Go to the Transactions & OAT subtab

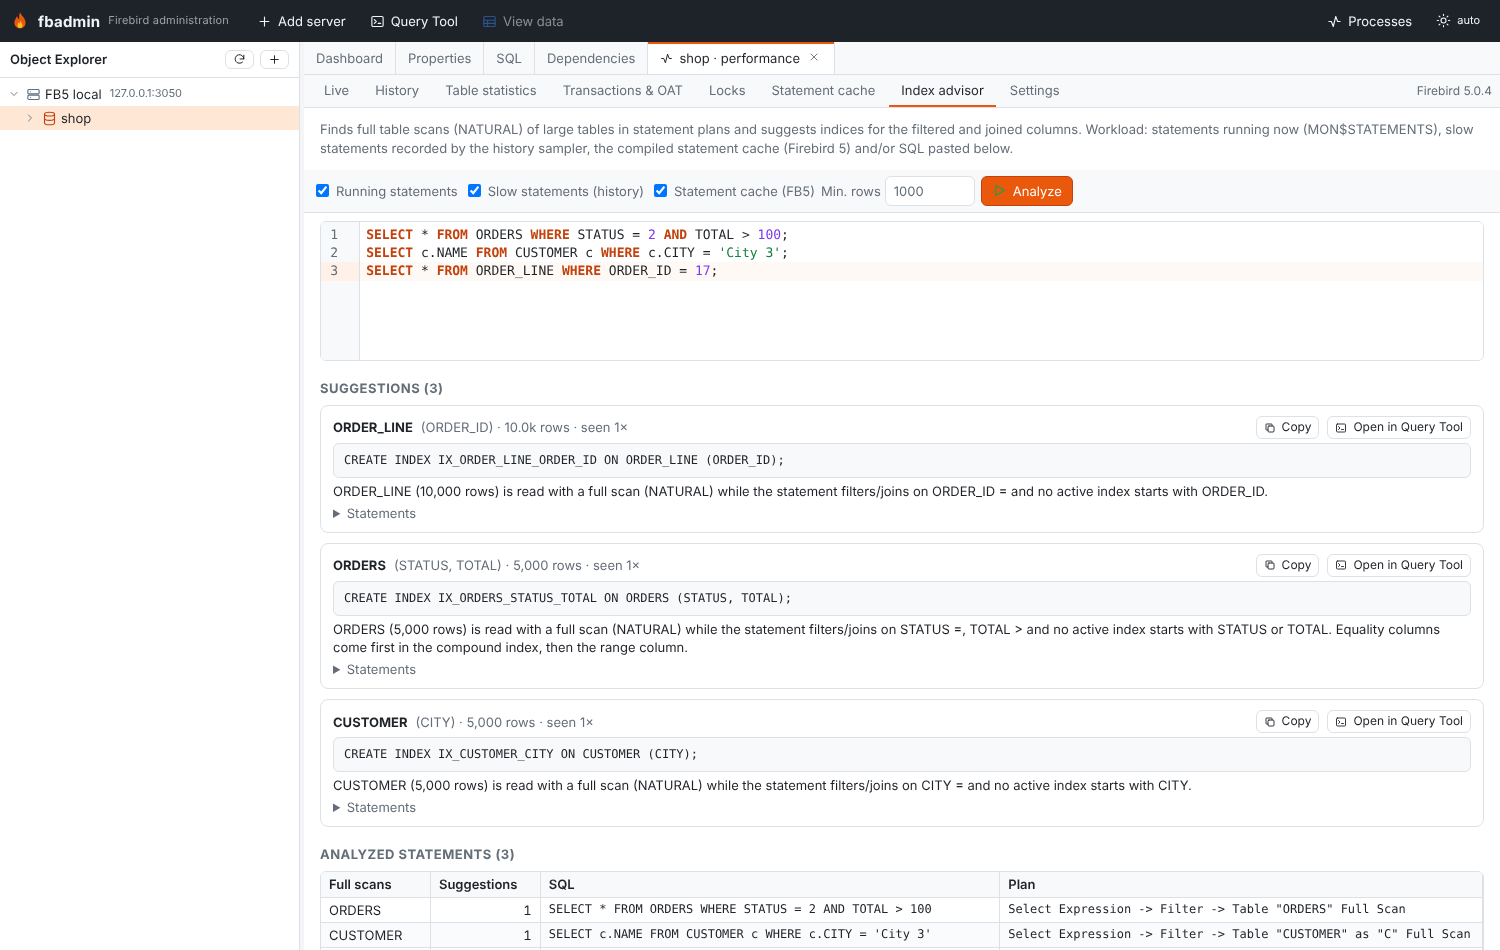coord(622,91)
